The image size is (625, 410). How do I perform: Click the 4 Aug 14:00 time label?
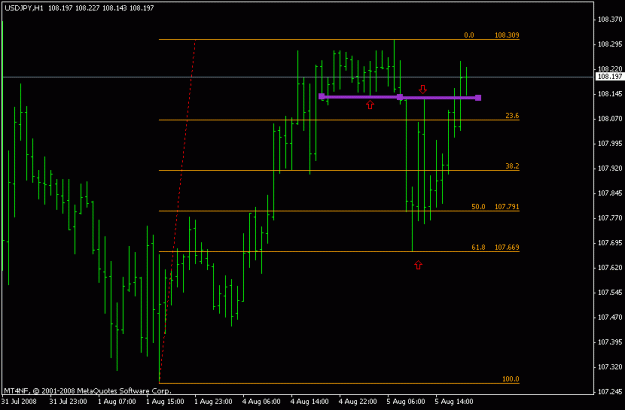coord(310,401)
